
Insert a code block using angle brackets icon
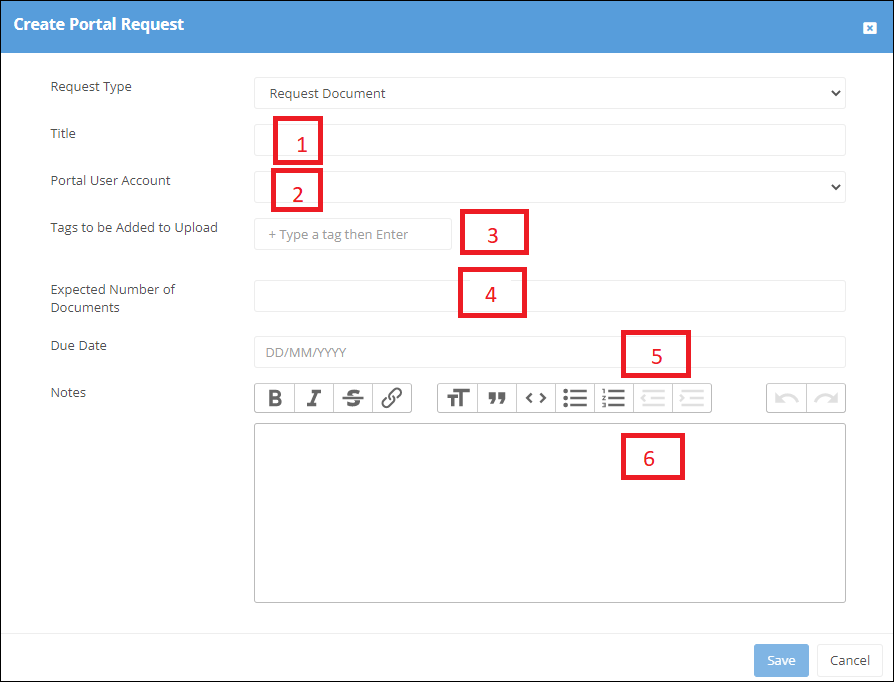536,397
